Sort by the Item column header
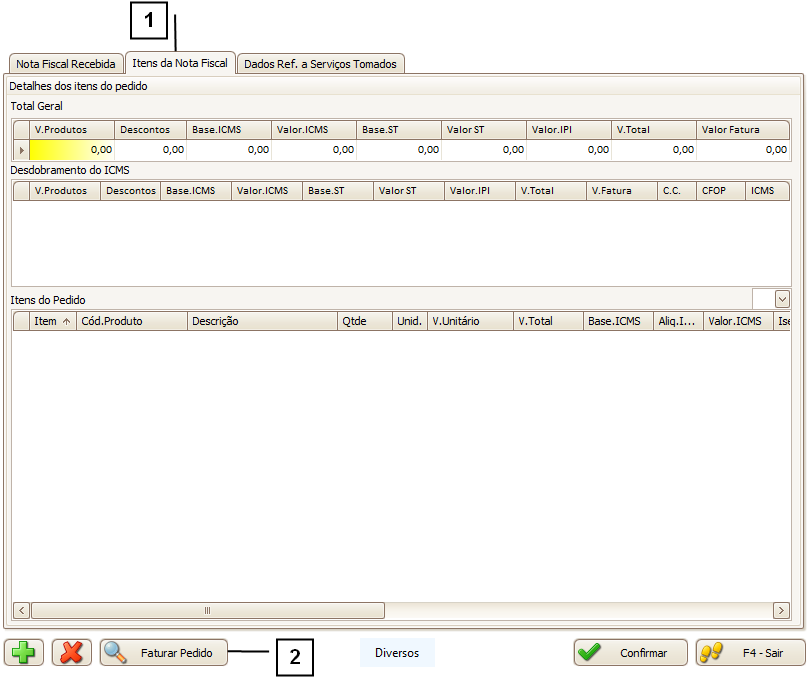Viewport: 810px width, 681px height. pos(51,321)
